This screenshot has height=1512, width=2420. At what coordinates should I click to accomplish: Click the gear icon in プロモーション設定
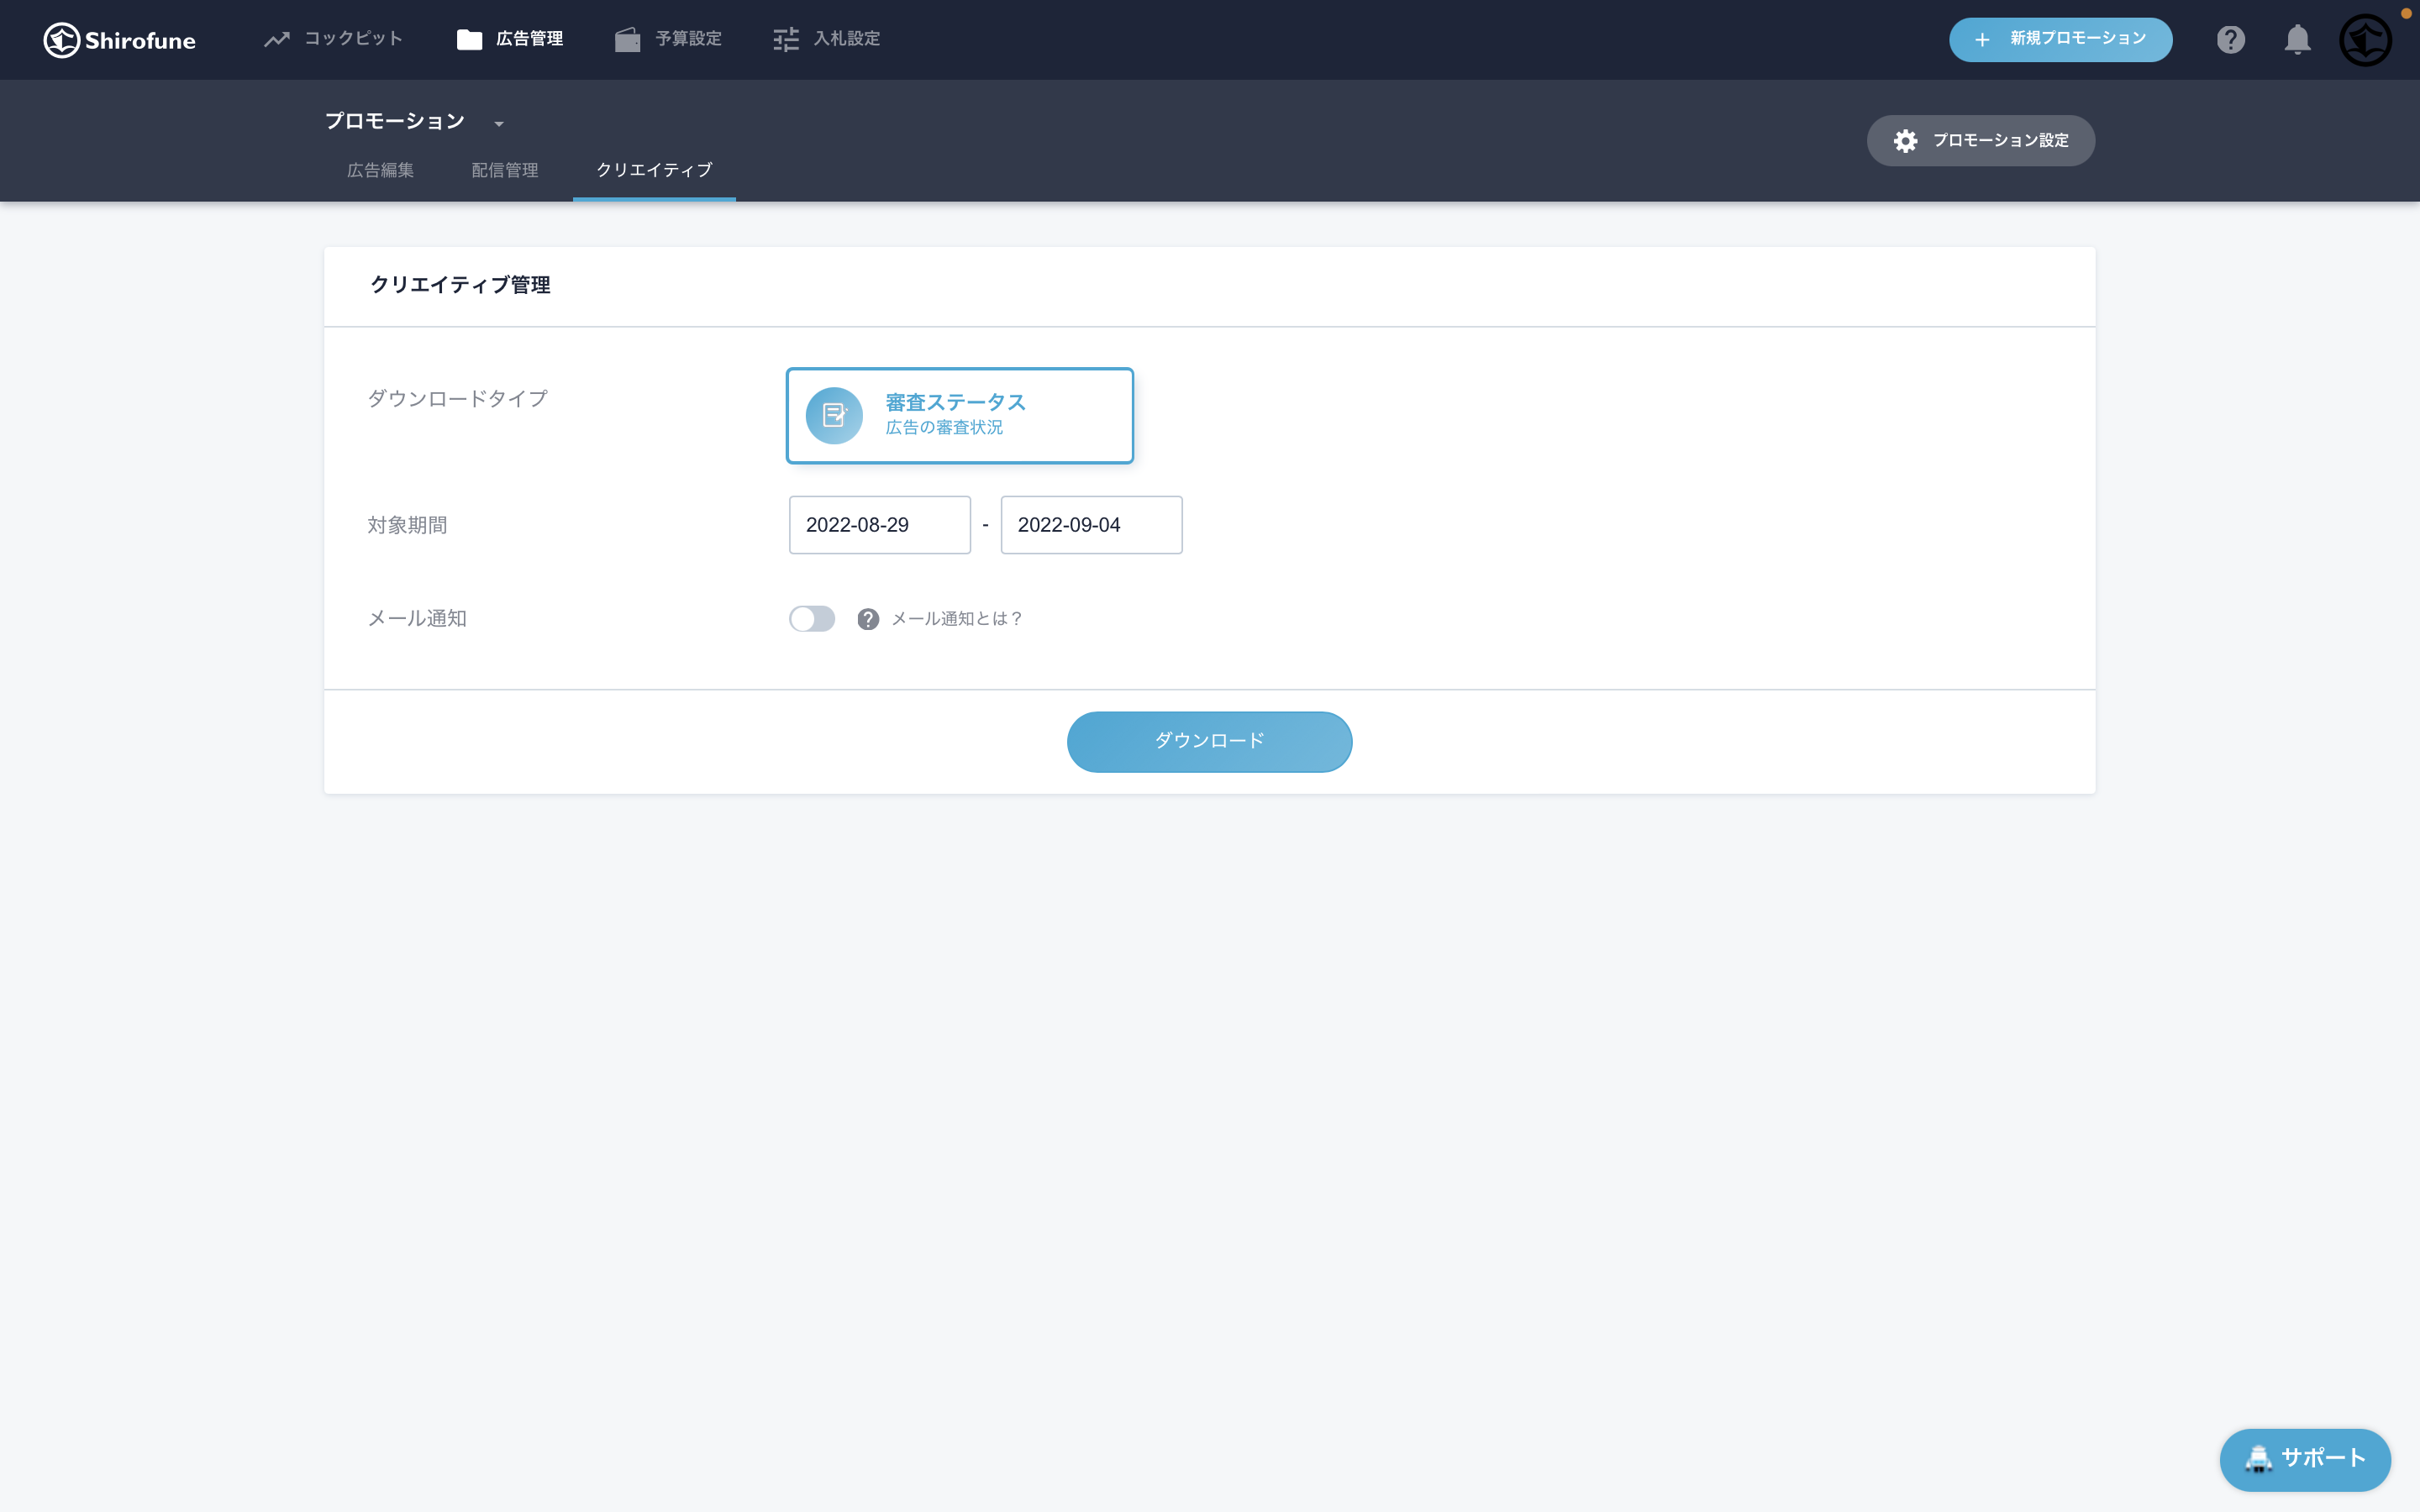1905,141
